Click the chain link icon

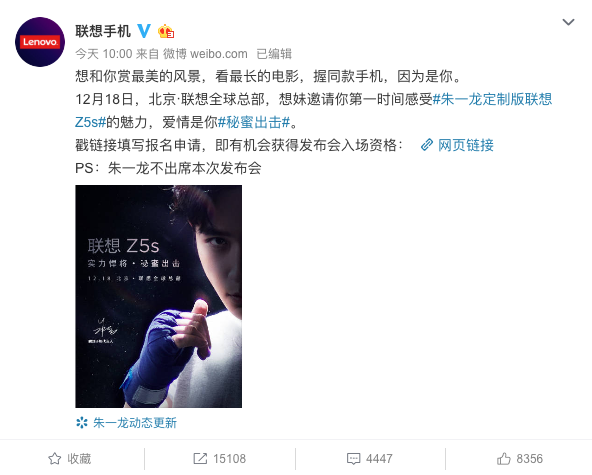coord(427,145)
